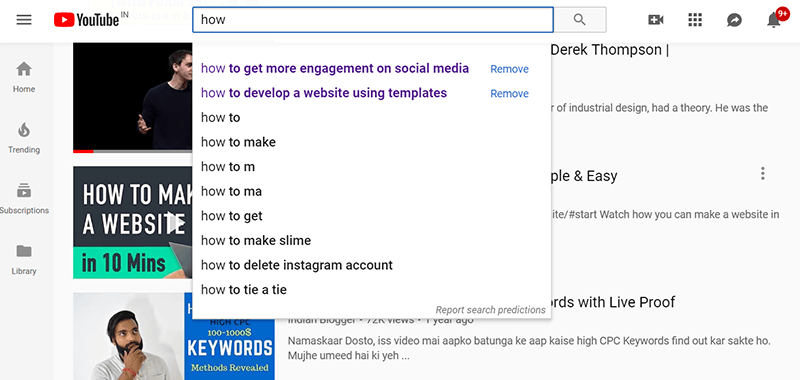Remove the social media engagement suggestion

[x=509, y=69]
